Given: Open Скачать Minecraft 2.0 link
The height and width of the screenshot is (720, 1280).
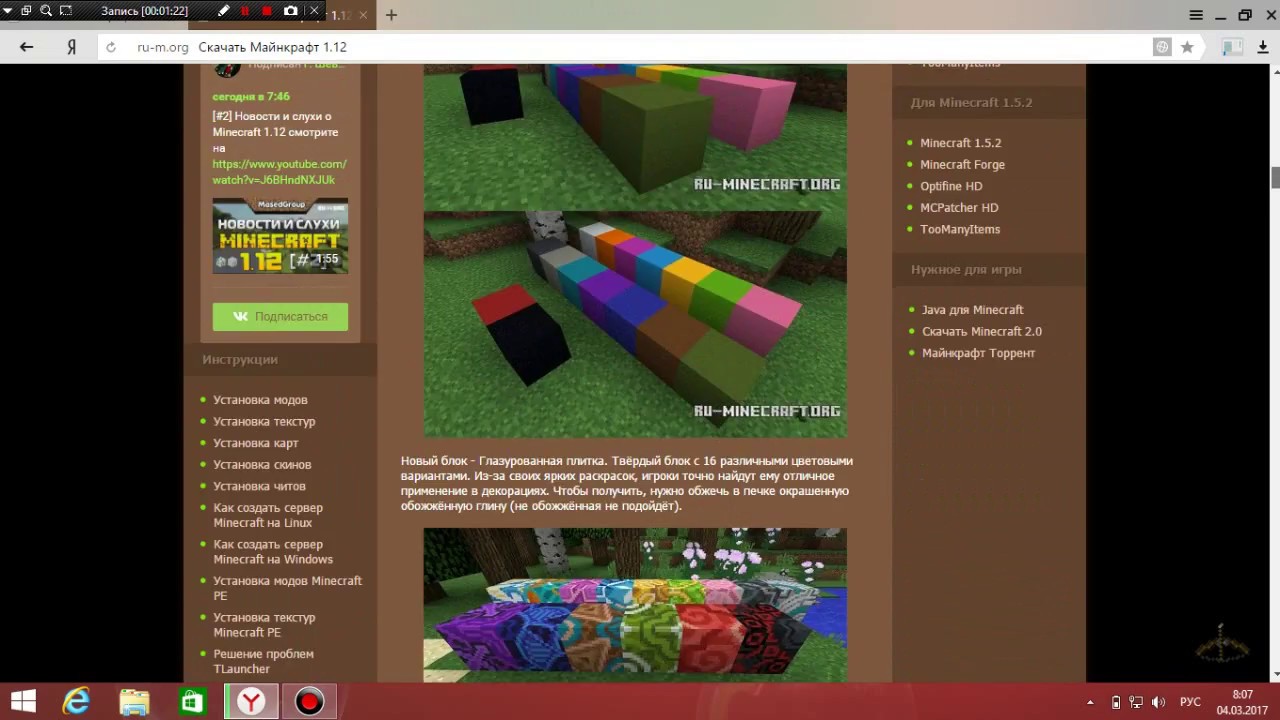Looking at the screenshot, I should (x=982, y=332).
